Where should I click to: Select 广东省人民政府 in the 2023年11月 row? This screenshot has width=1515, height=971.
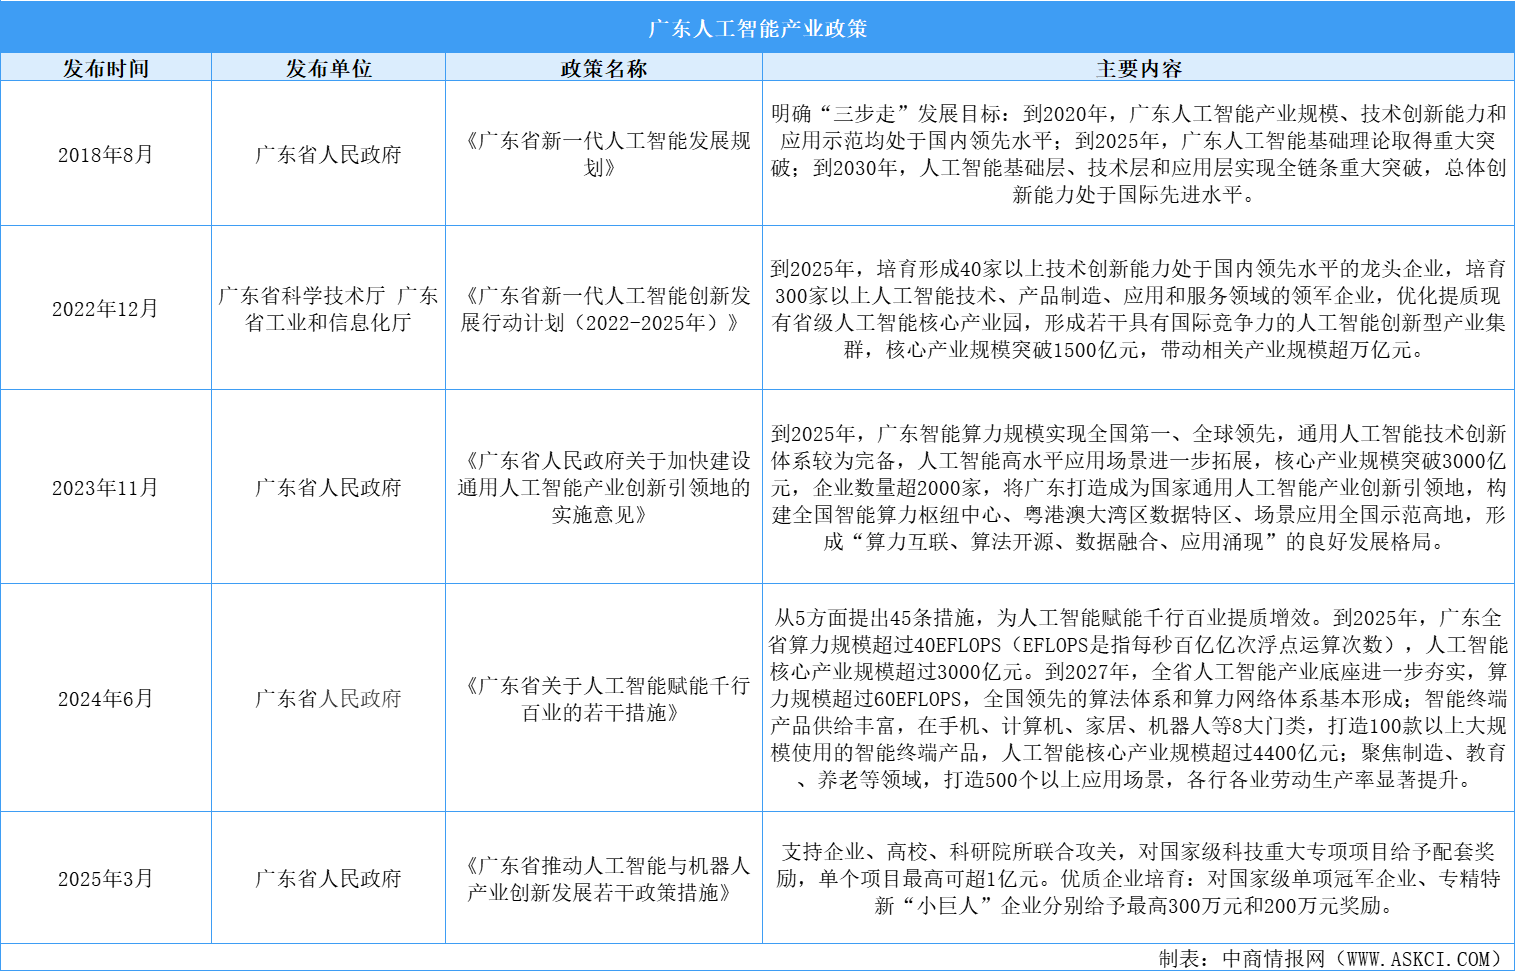(x=328, y=487)
